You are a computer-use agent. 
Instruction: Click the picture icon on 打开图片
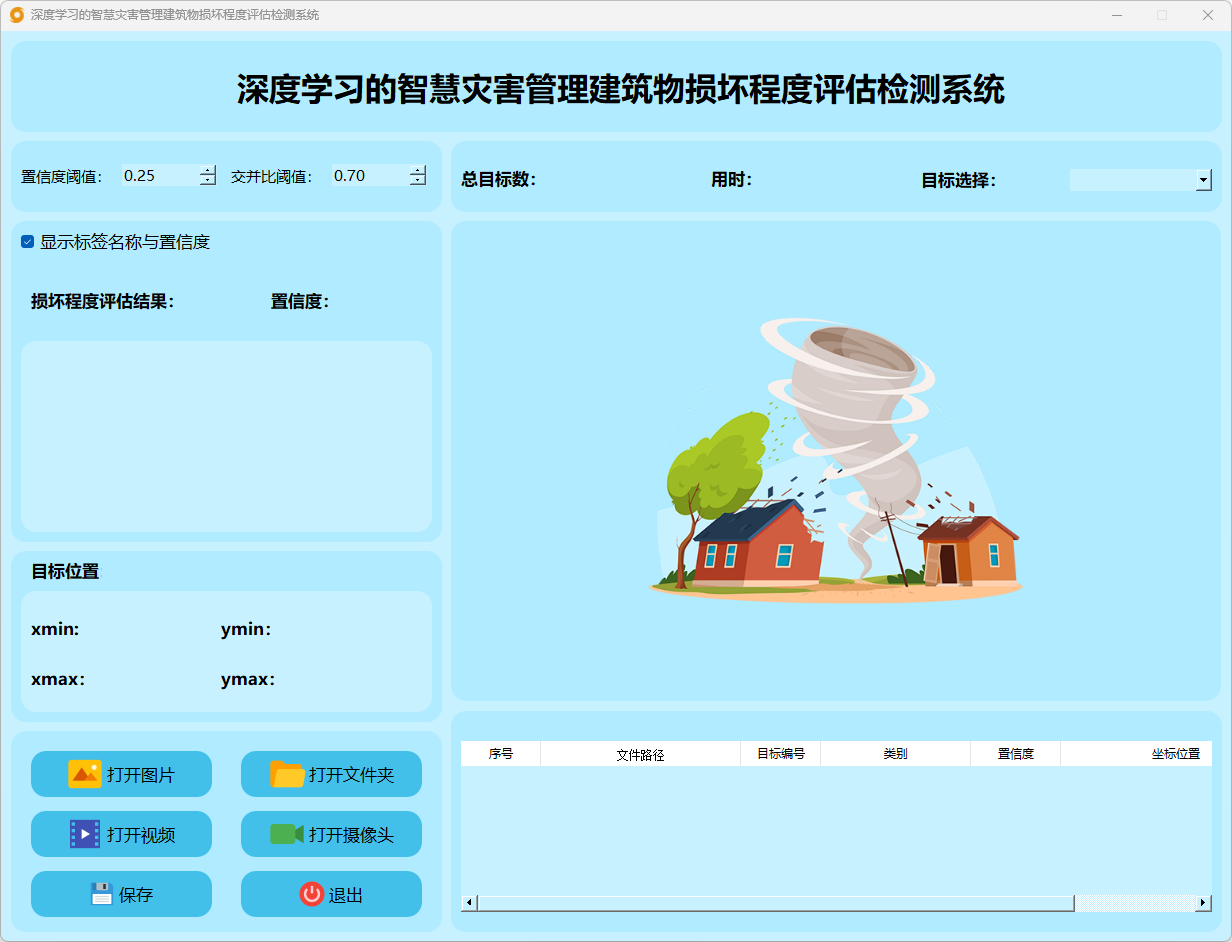(85, 774)
